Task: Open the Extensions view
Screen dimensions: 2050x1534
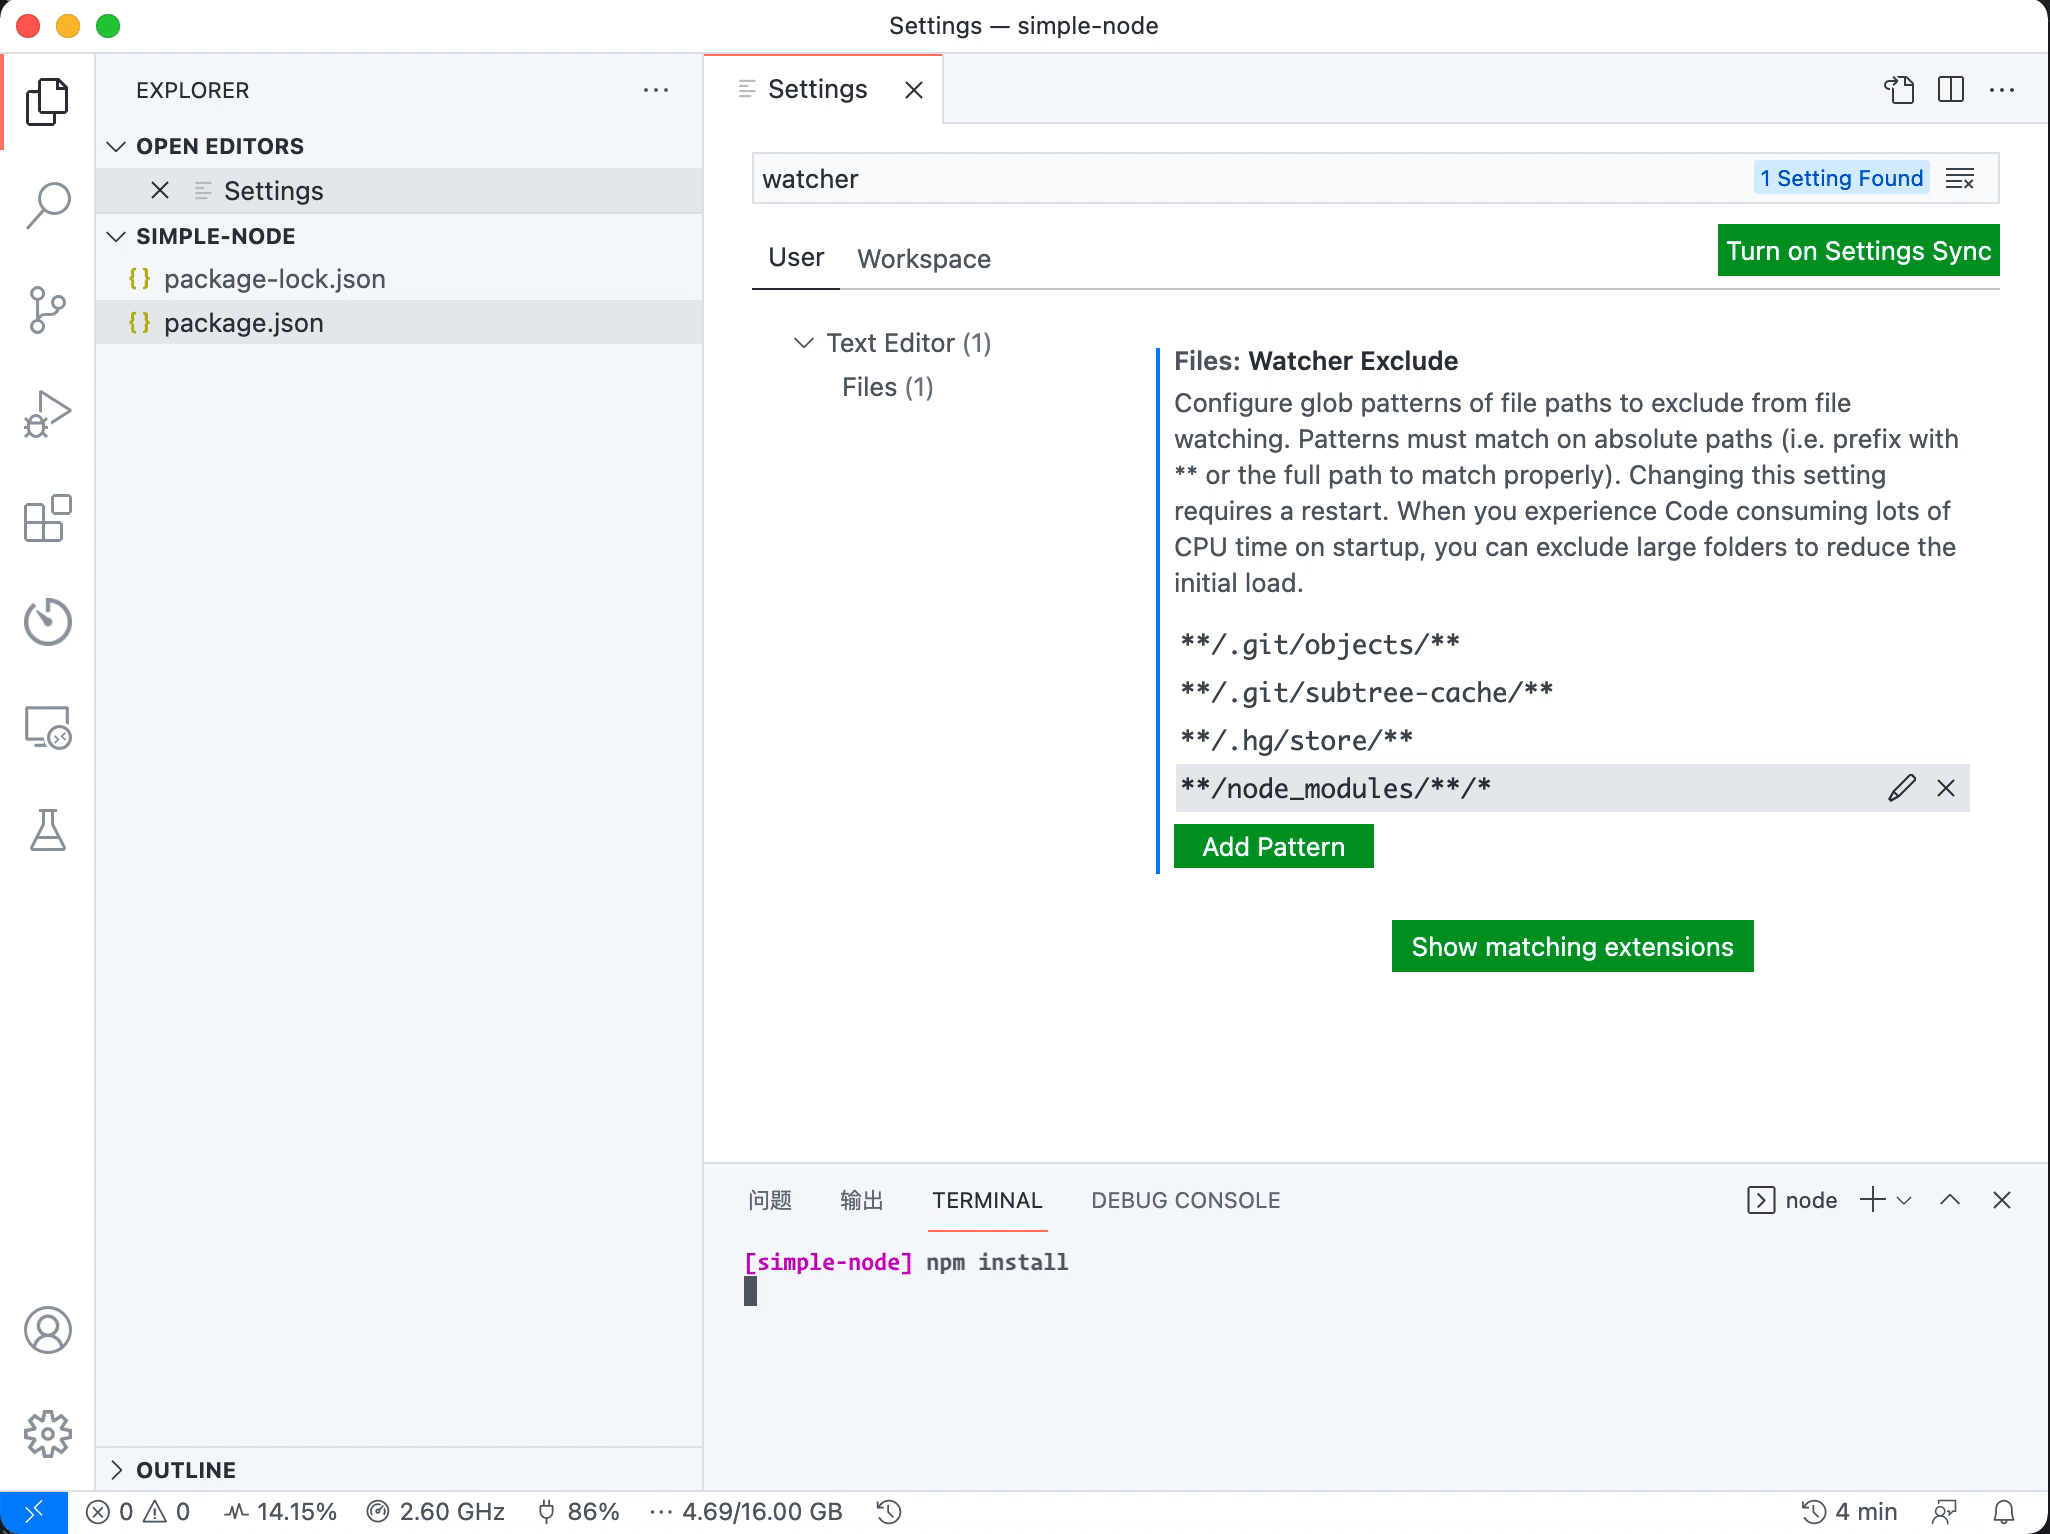Action: 47,518
